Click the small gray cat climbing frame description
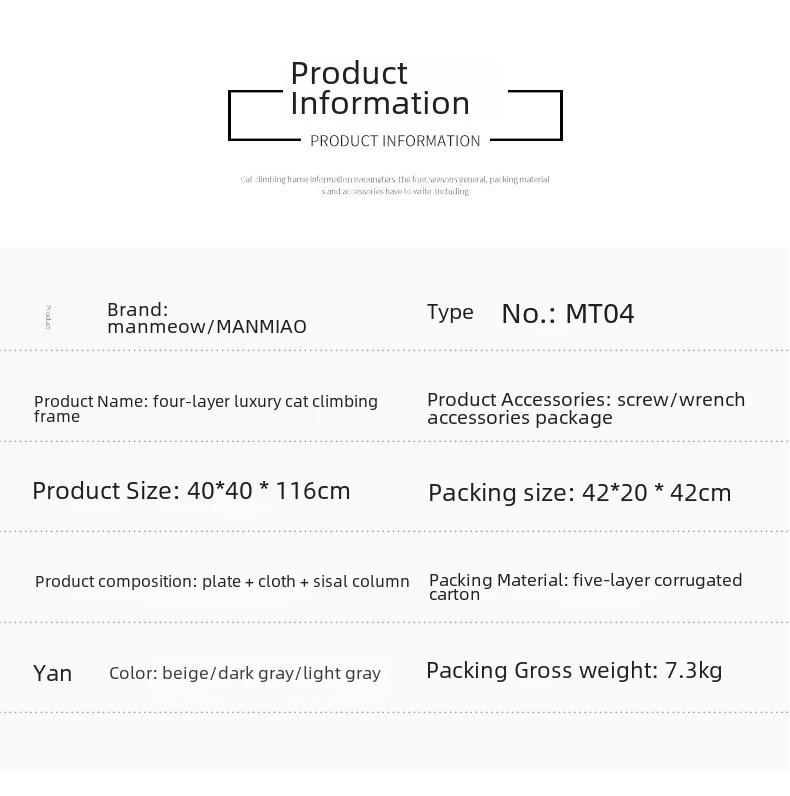This screenshot has height=796, width=790. (x=395, y=185)
